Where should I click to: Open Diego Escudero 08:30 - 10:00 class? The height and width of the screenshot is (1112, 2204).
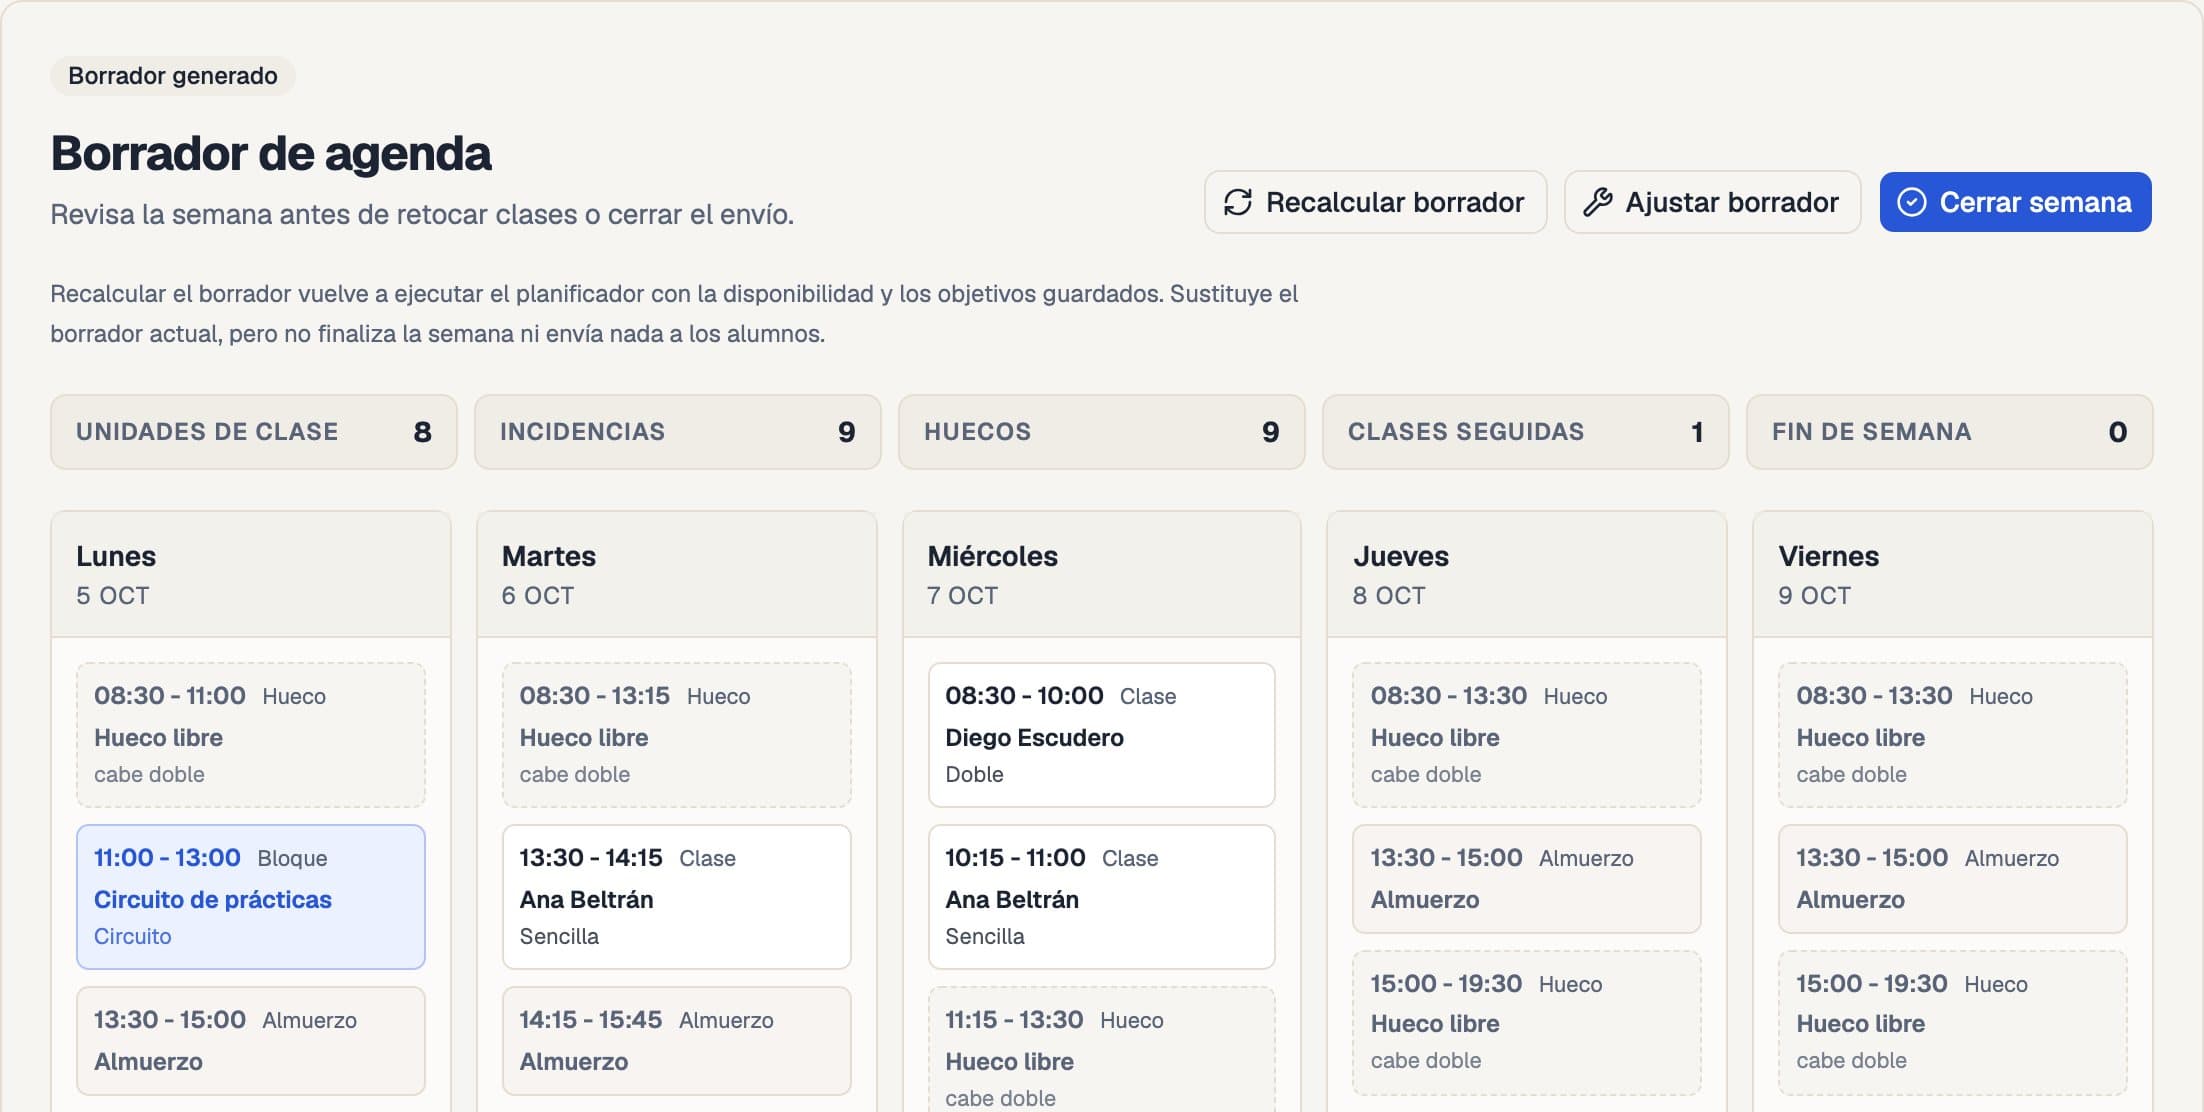1102,735
